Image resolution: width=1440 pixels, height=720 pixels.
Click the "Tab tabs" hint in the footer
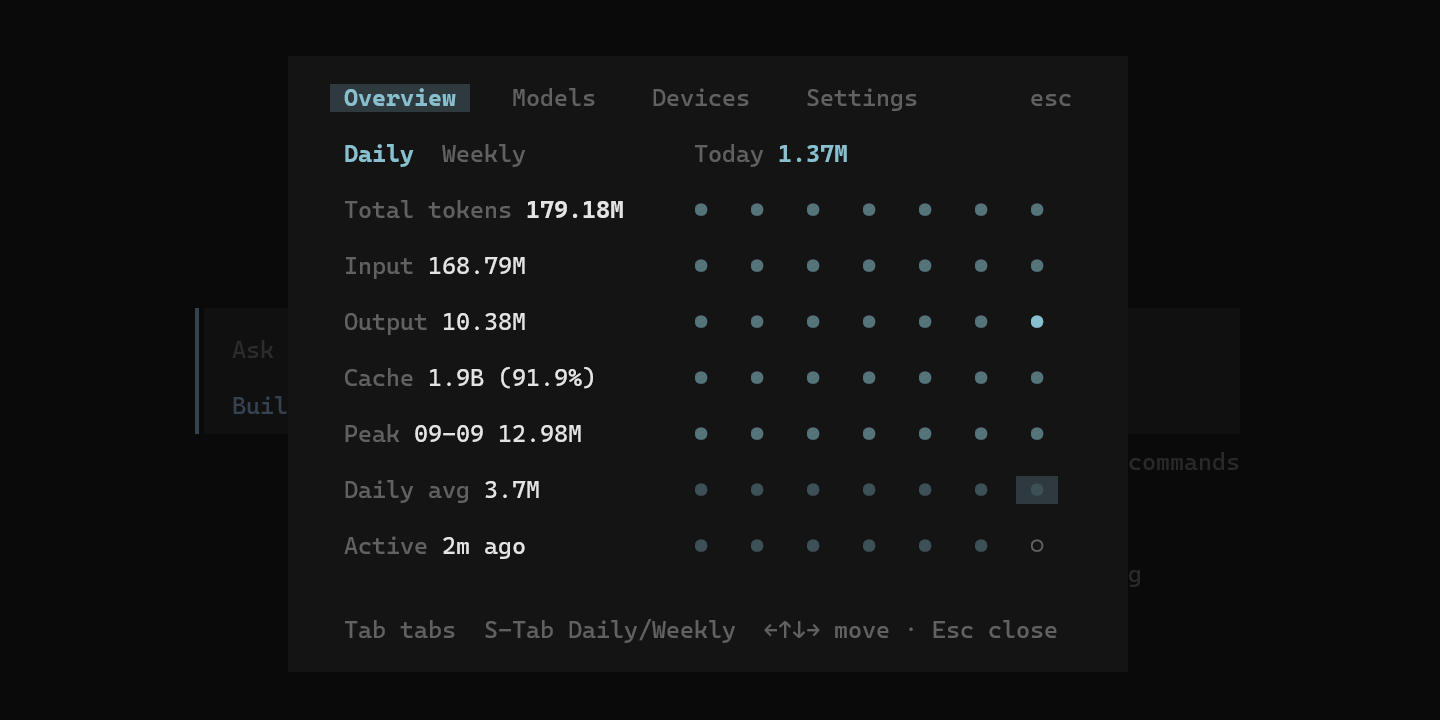(400, 630)
